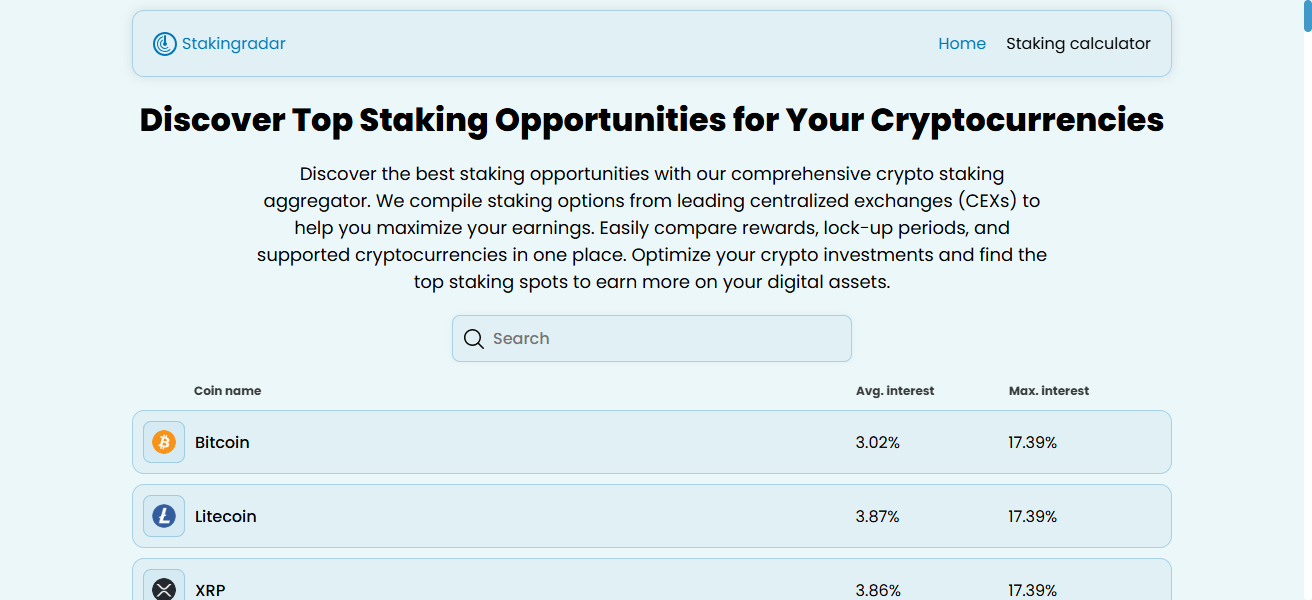Click Litecoin's 17.39% max interest value

pos(1033,516)
